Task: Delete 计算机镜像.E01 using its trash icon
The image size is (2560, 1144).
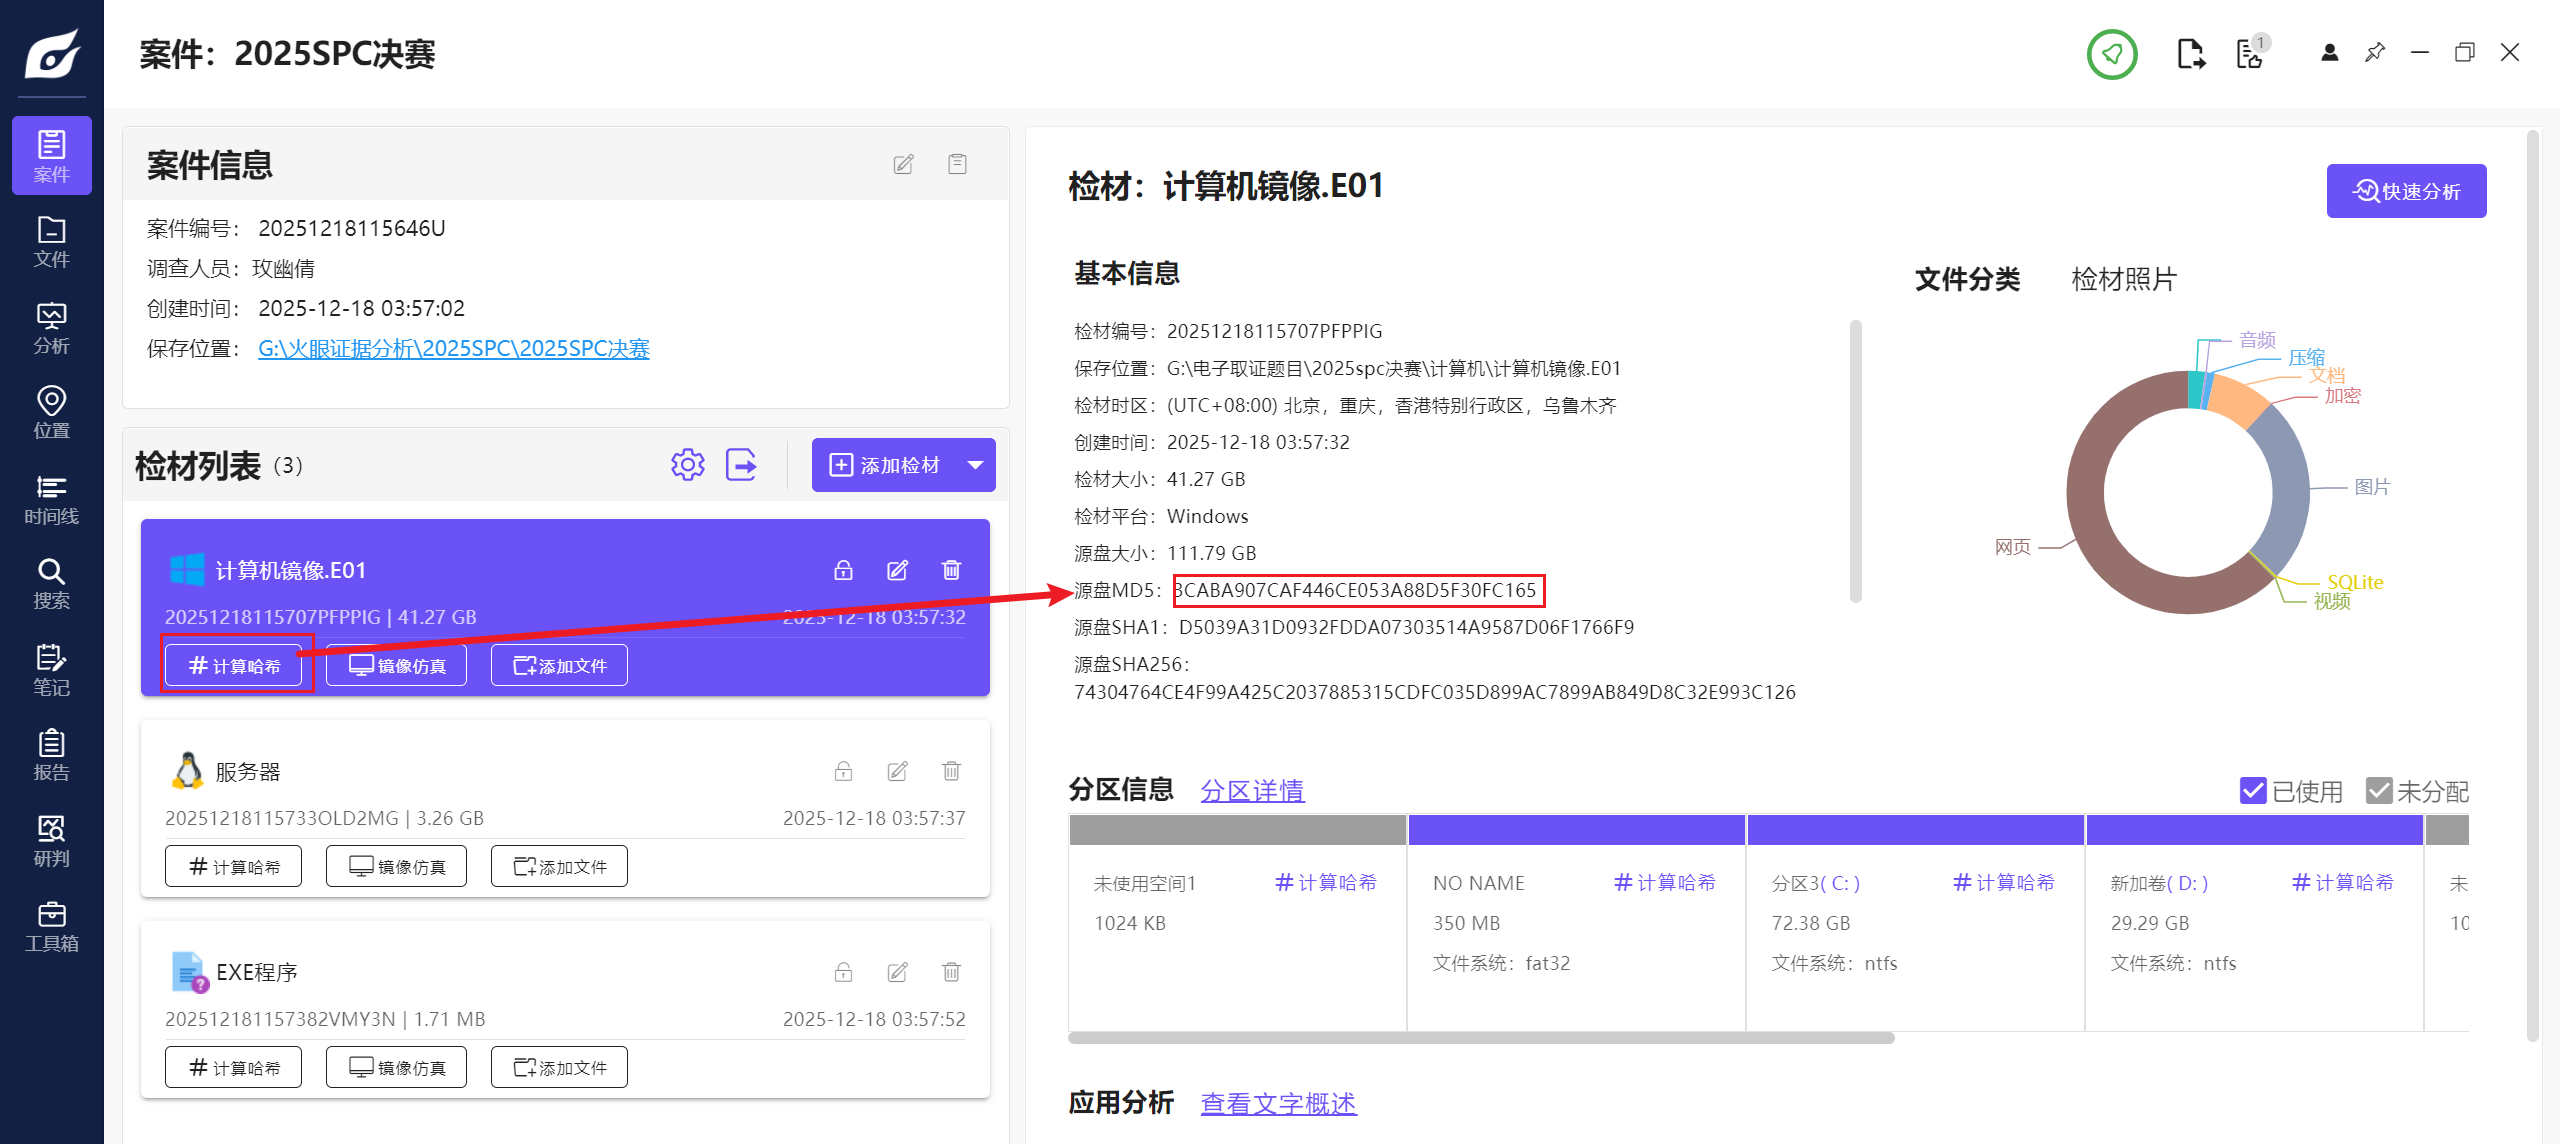Action: click(951, 570)
